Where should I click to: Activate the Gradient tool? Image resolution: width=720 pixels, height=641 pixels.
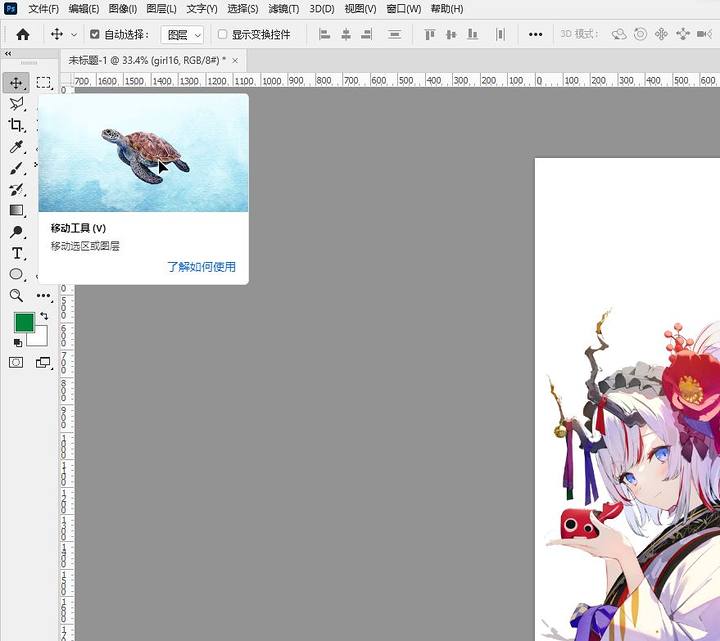pos(16,210)
